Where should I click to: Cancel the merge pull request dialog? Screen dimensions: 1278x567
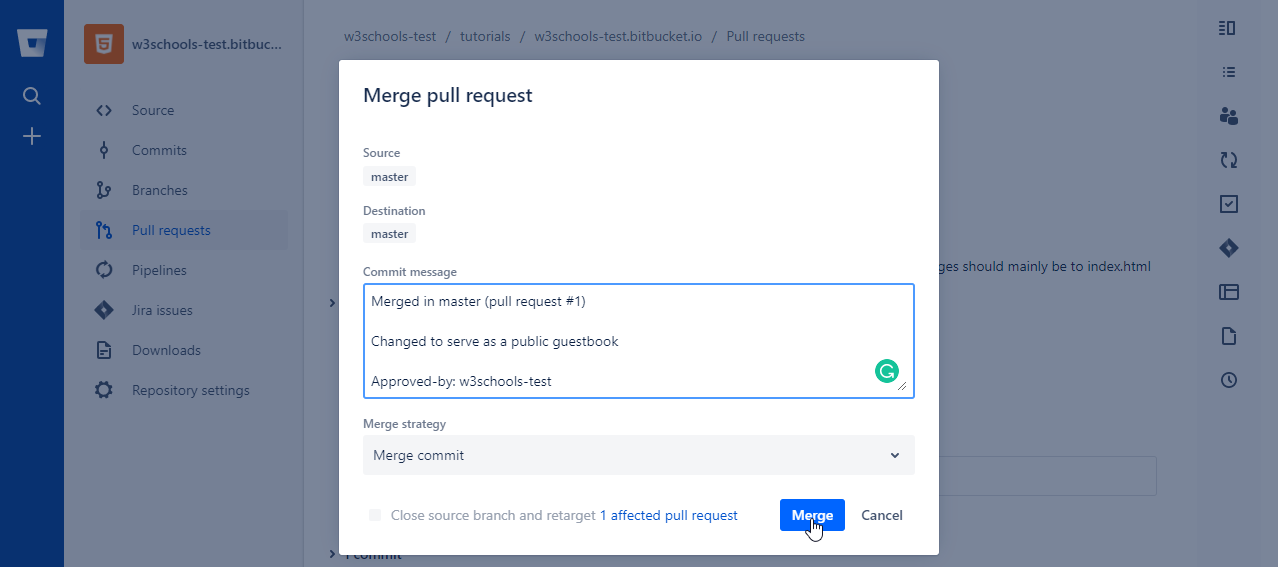[881, 515]
